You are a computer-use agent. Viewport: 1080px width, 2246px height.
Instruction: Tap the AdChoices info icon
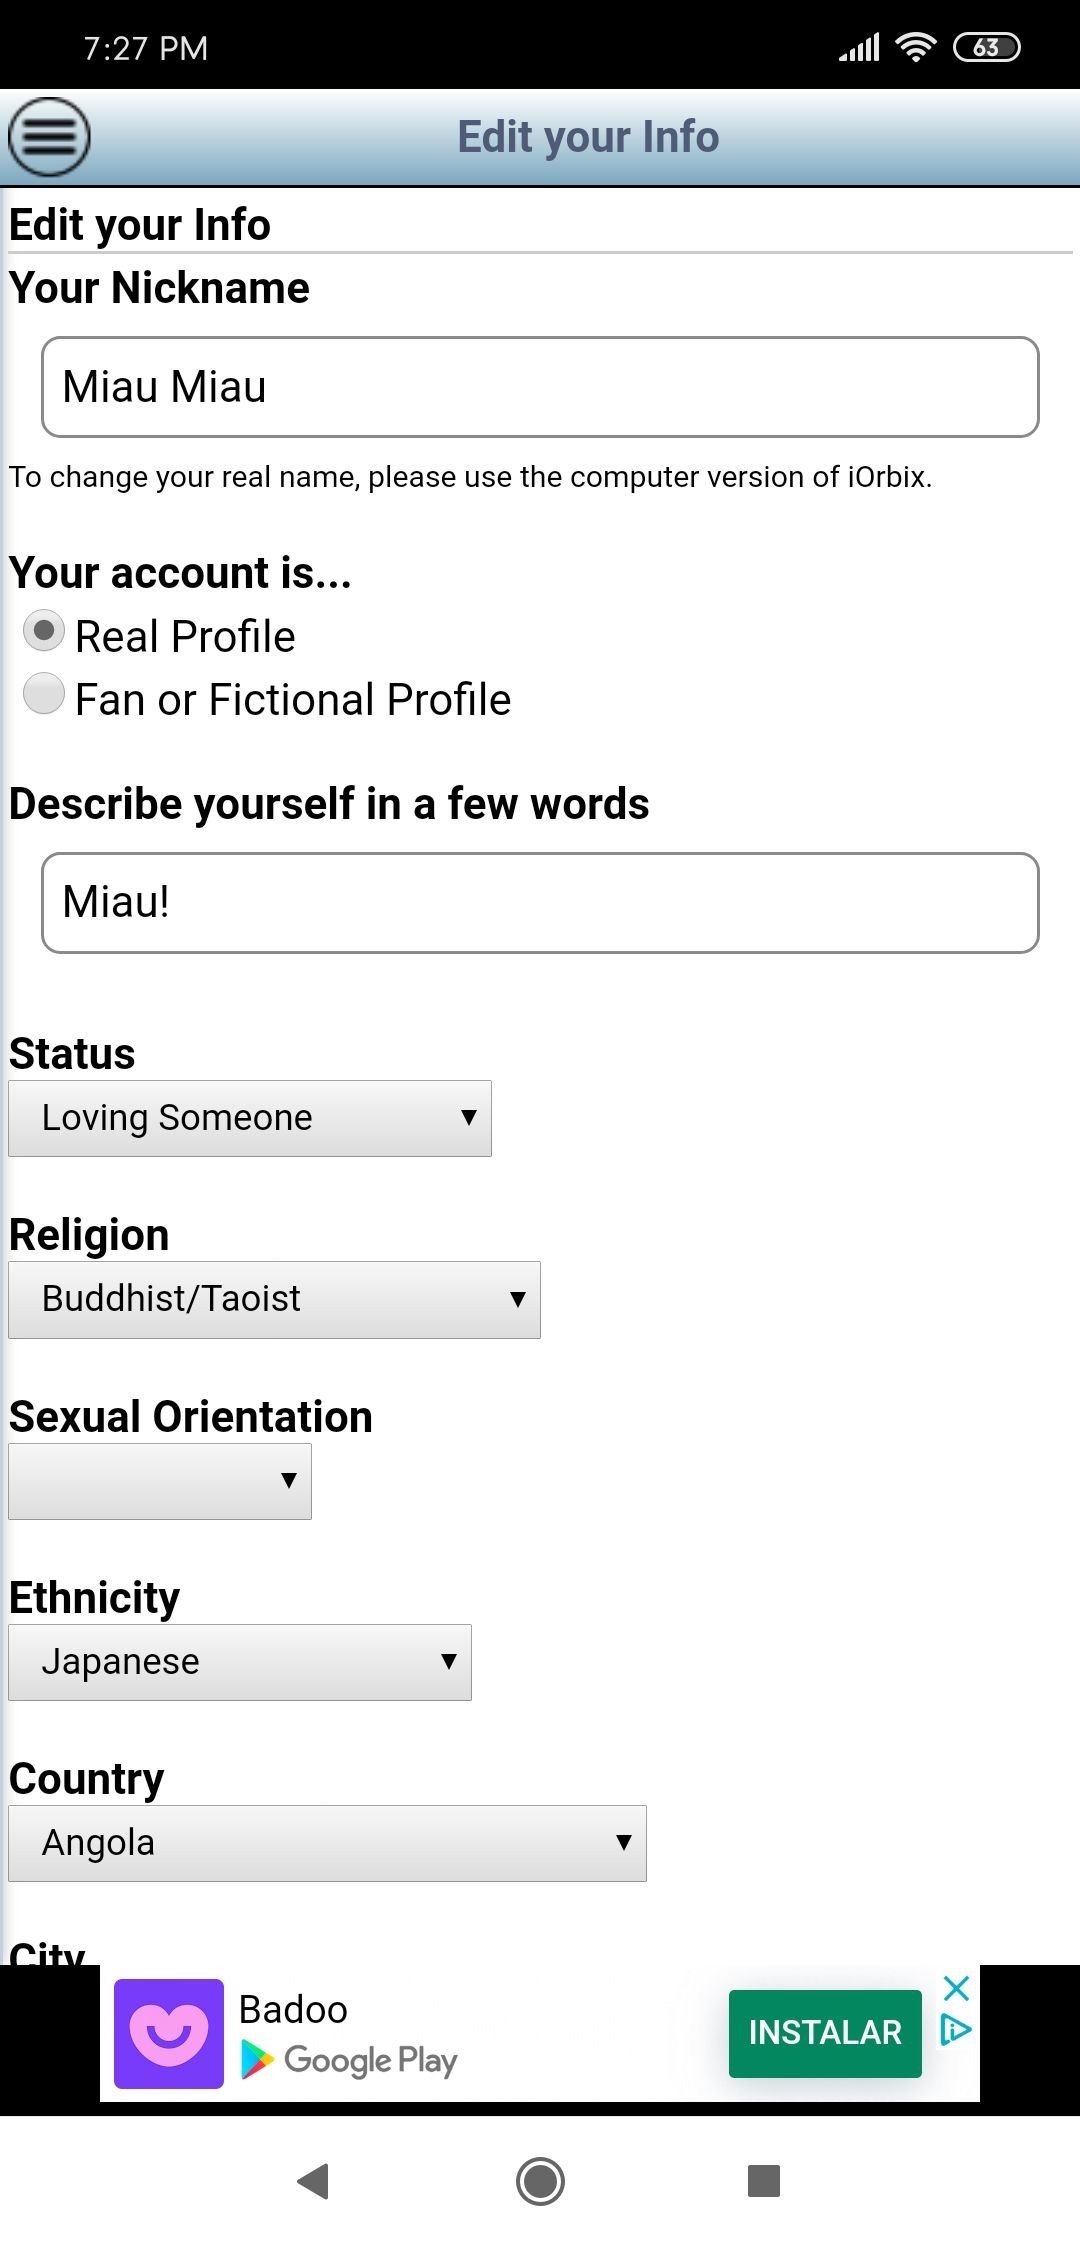[956, 2029]
